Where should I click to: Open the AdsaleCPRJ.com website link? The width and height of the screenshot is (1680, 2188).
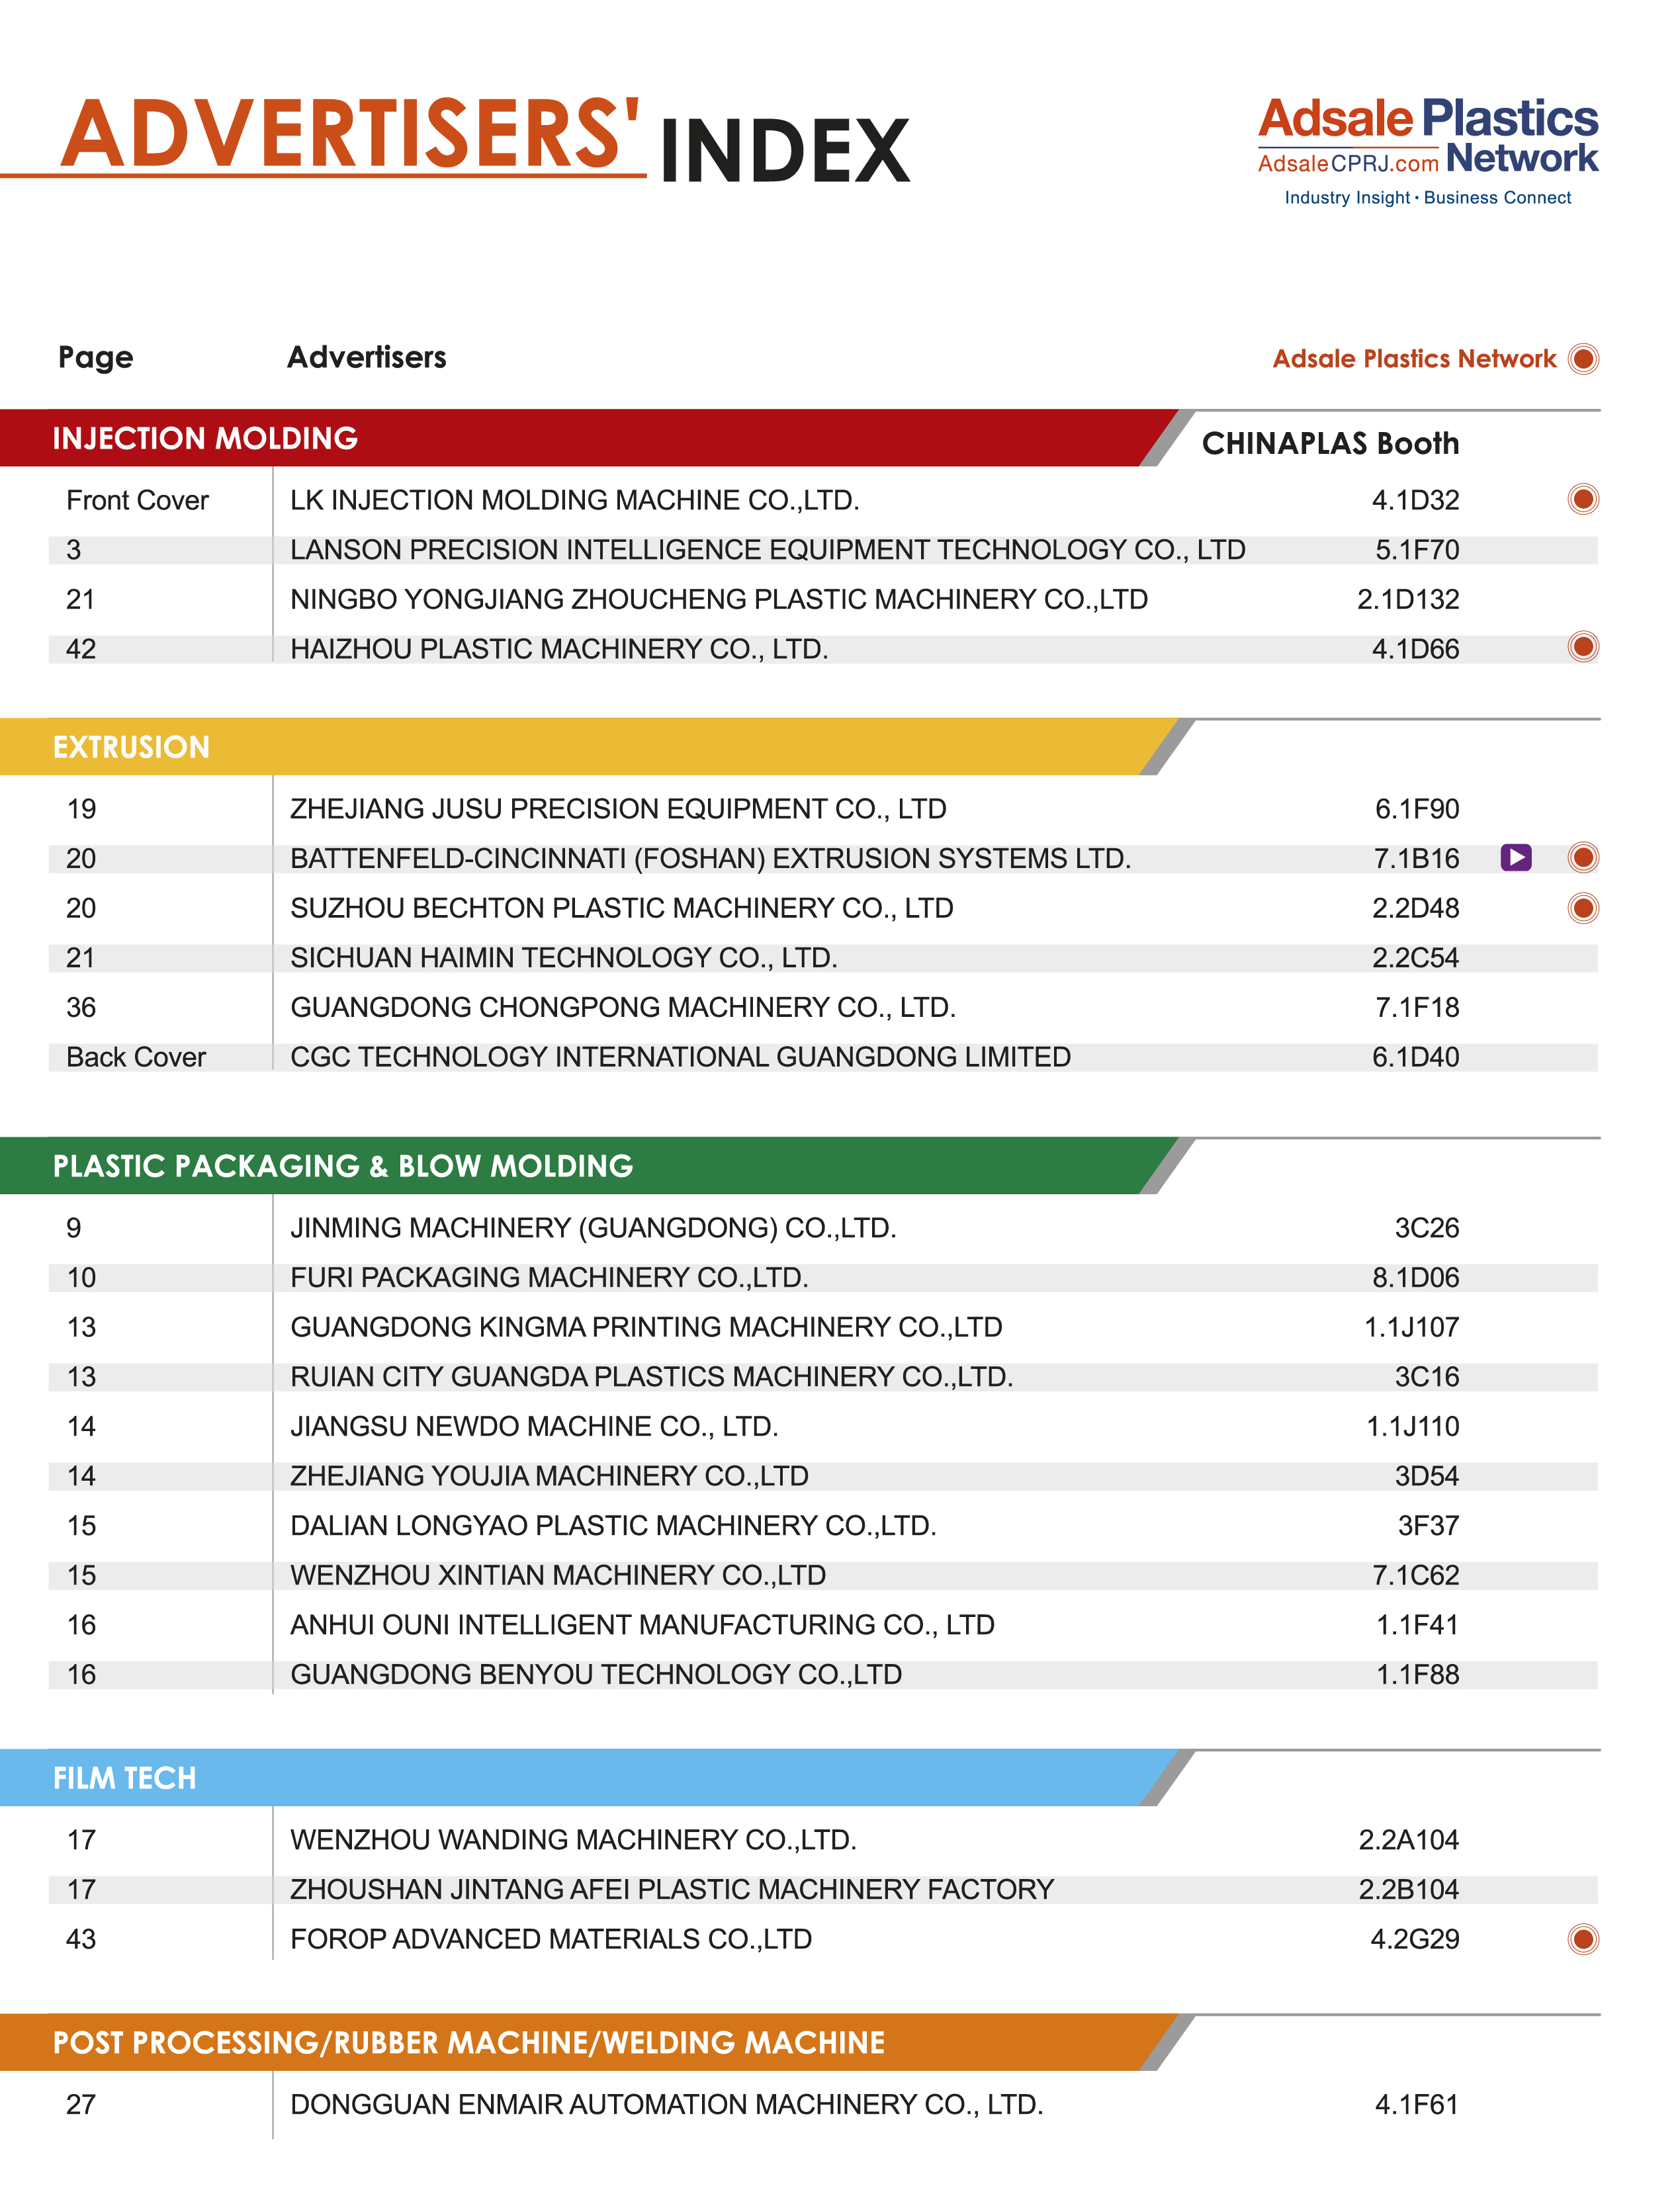pos(1347,163)
